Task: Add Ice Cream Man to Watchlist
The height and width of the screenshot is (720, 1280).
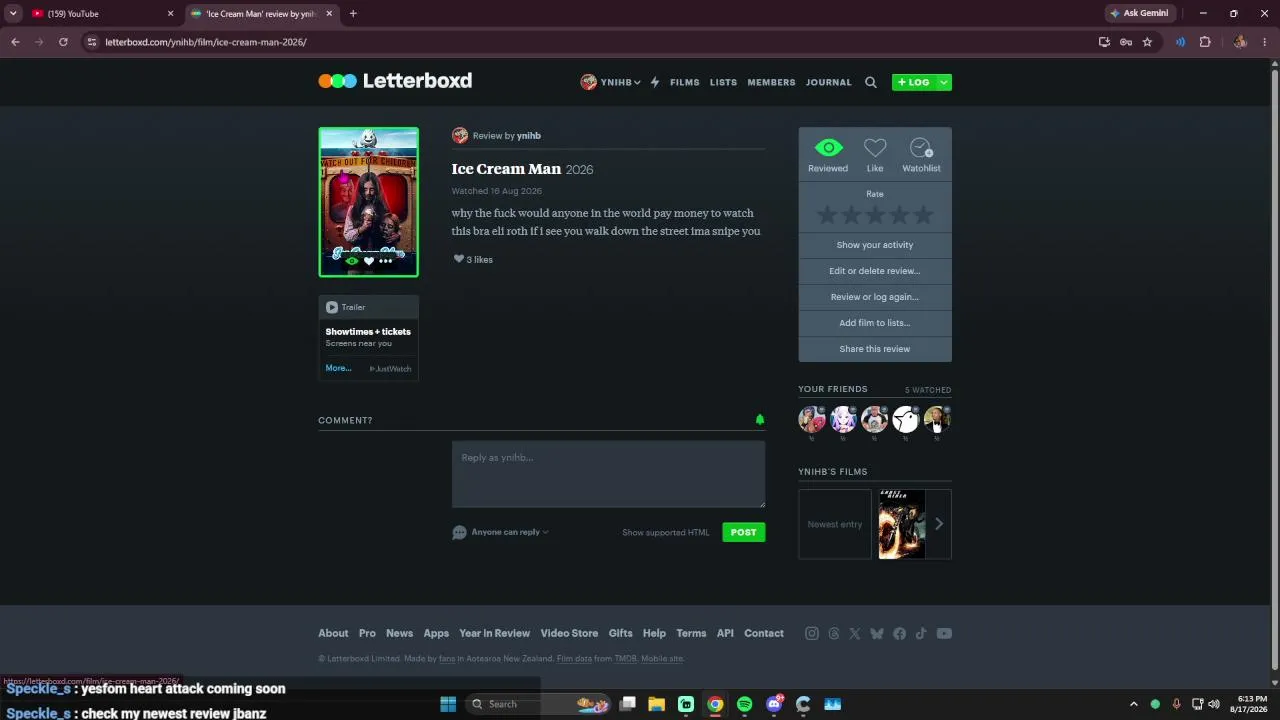Action: point(921,148)
